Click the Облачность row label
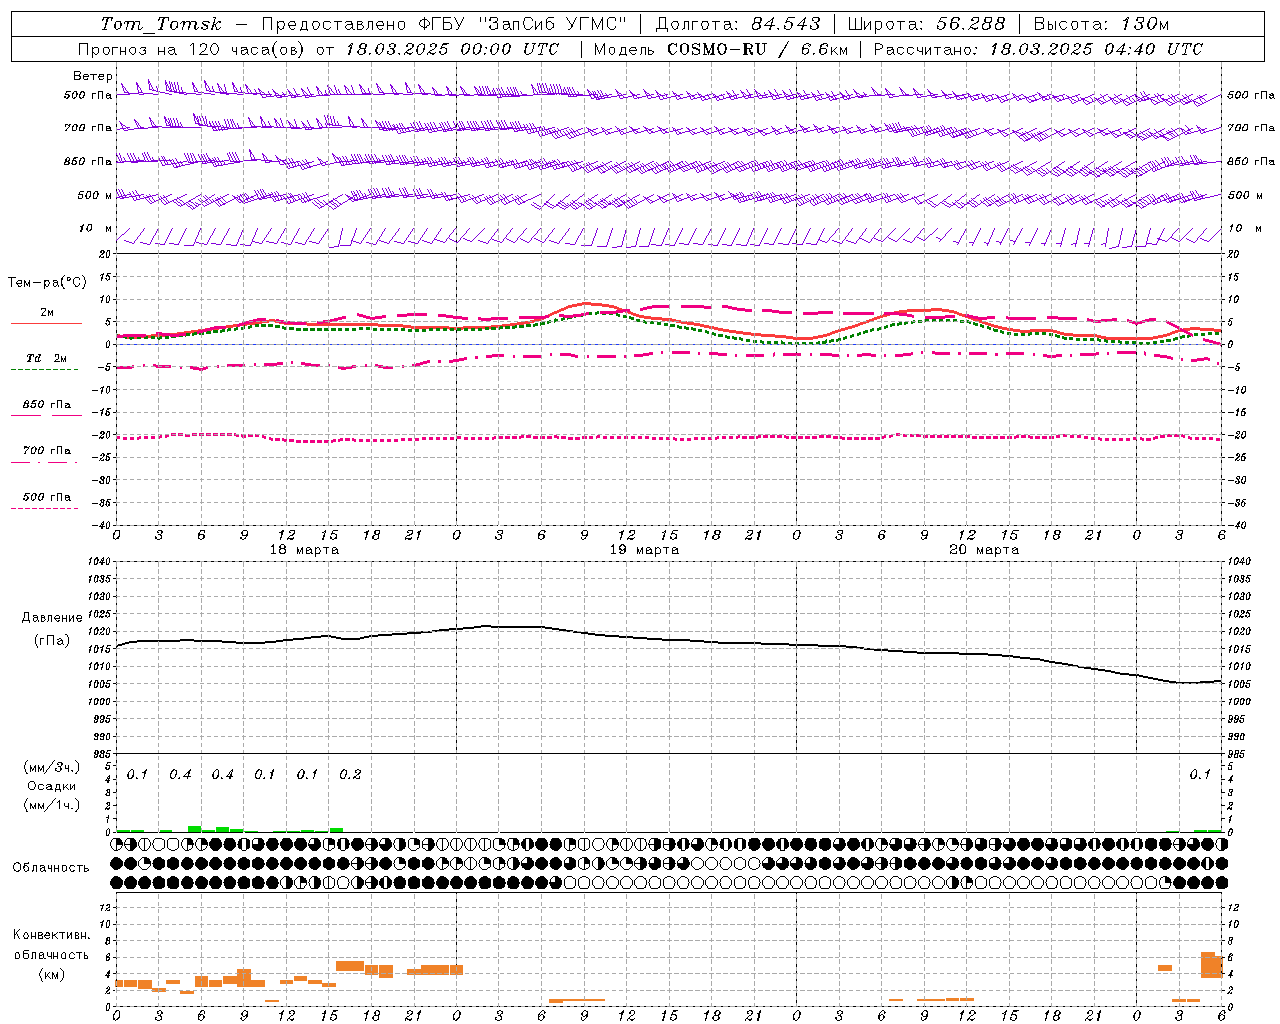The width and height of the screenshot is (1280, 1024). [x=51, y=868]
